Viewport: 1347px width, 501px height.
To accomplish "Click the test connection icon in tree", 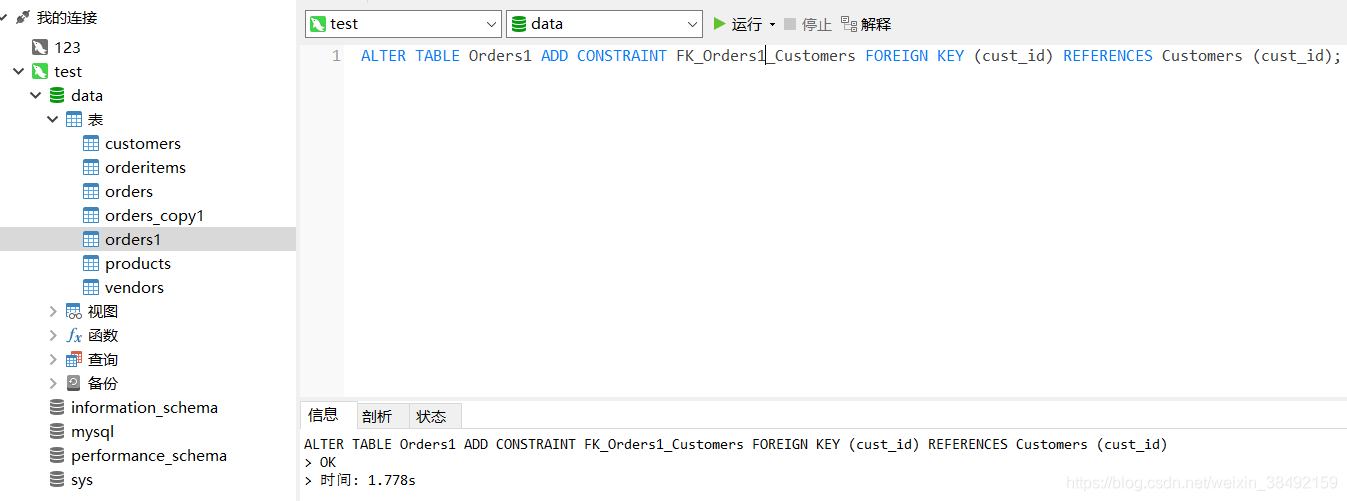I will (x=40, y=71).
